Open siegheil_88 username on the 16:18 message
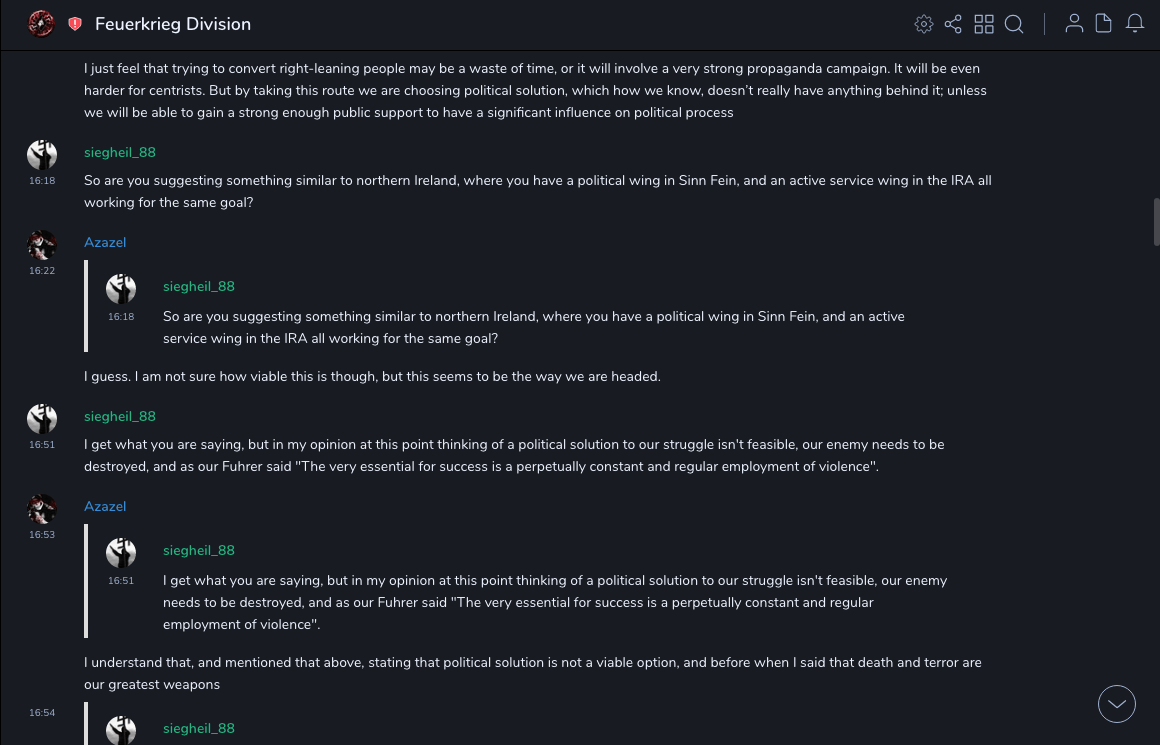1160x745 pixels. (120, 153)
